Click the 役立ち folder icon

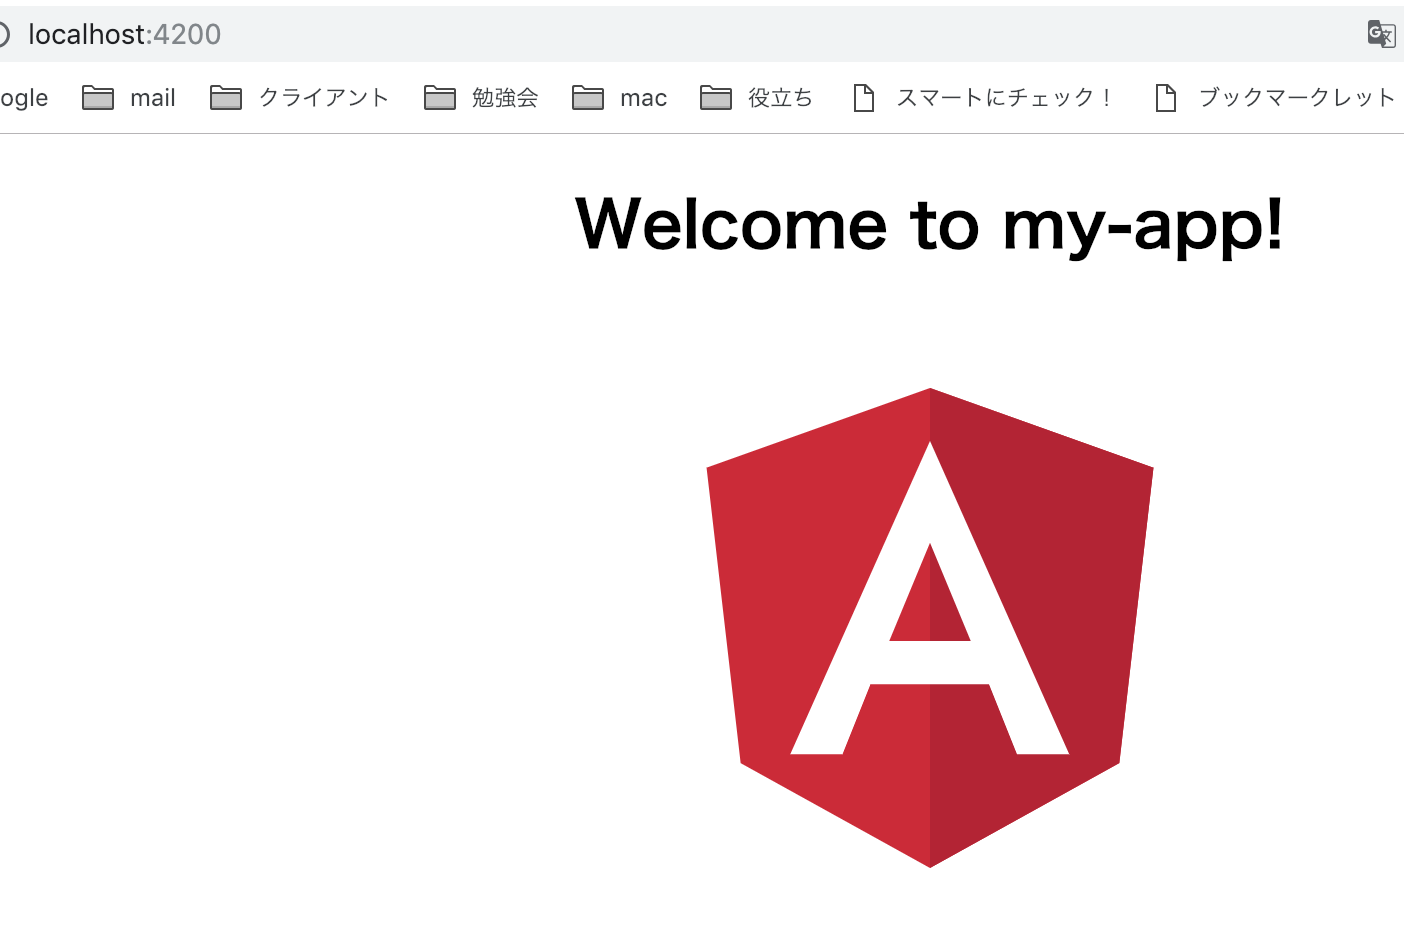point(716,98)
